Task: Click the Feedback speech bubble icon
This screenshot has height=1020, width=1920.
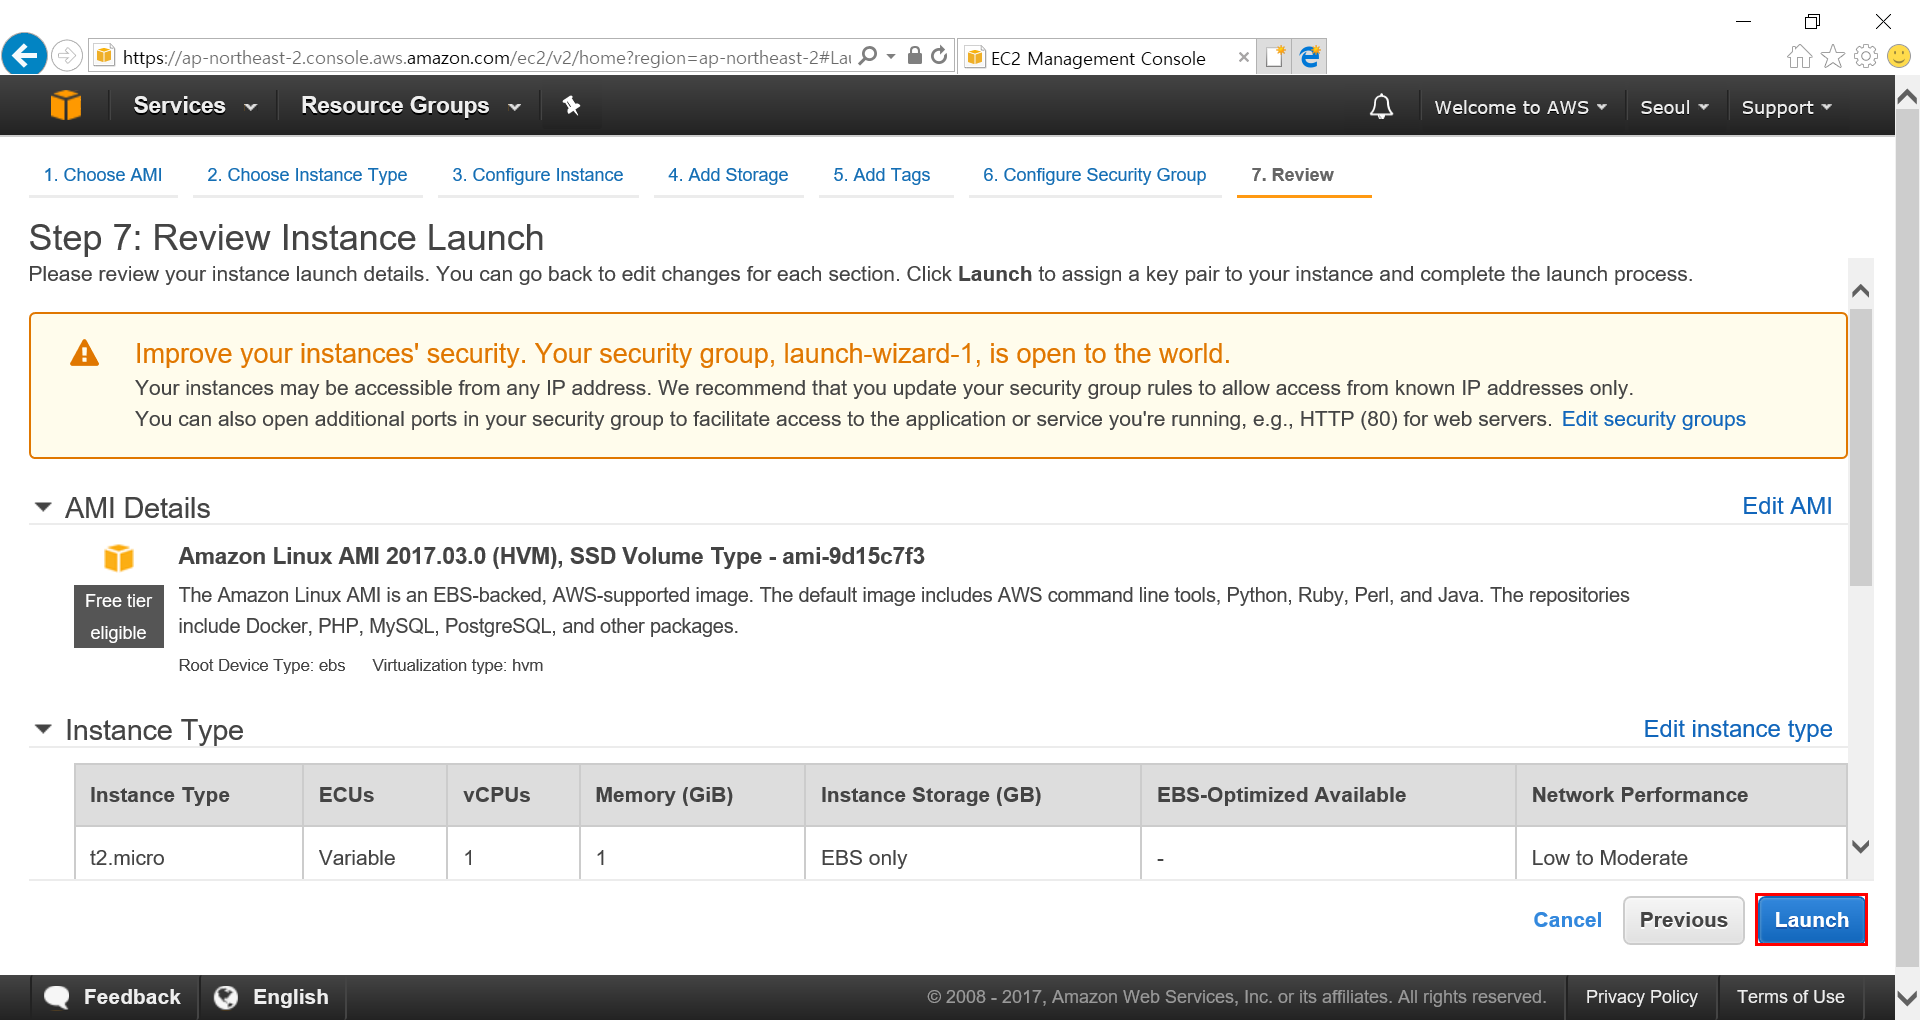Action: [57, 997]
